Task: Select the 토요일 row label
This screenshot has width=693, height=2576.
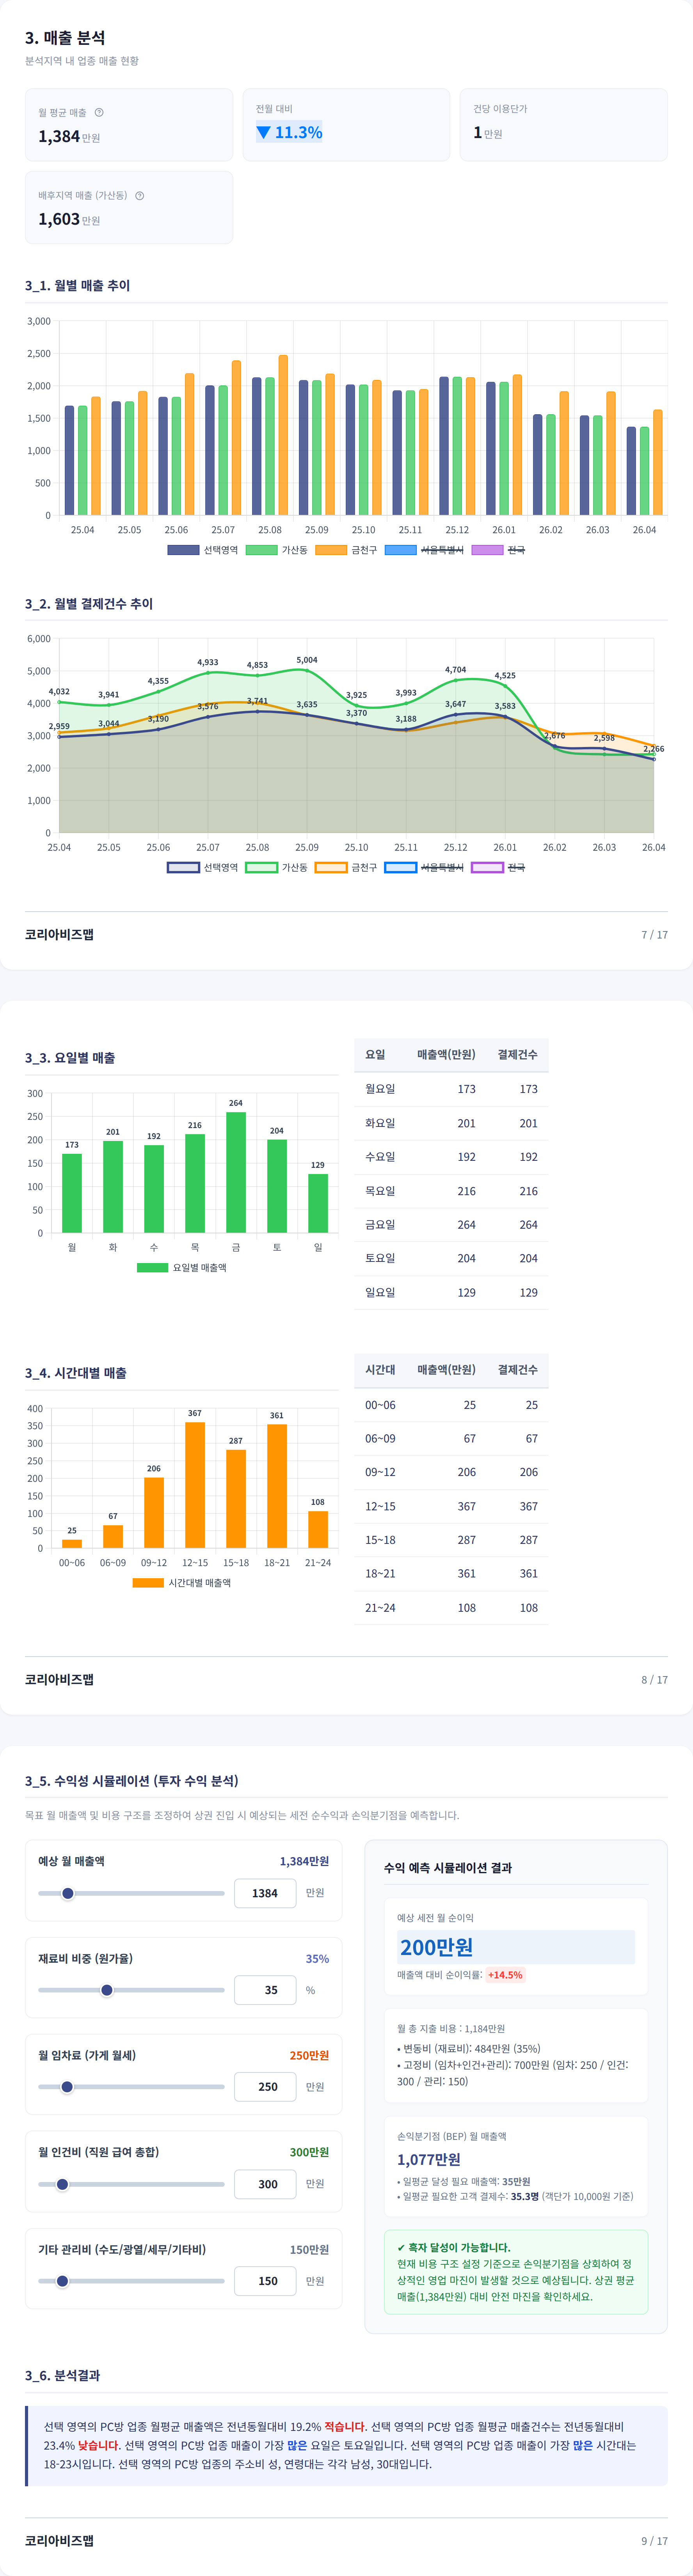Action: (x=380, y=1258)
